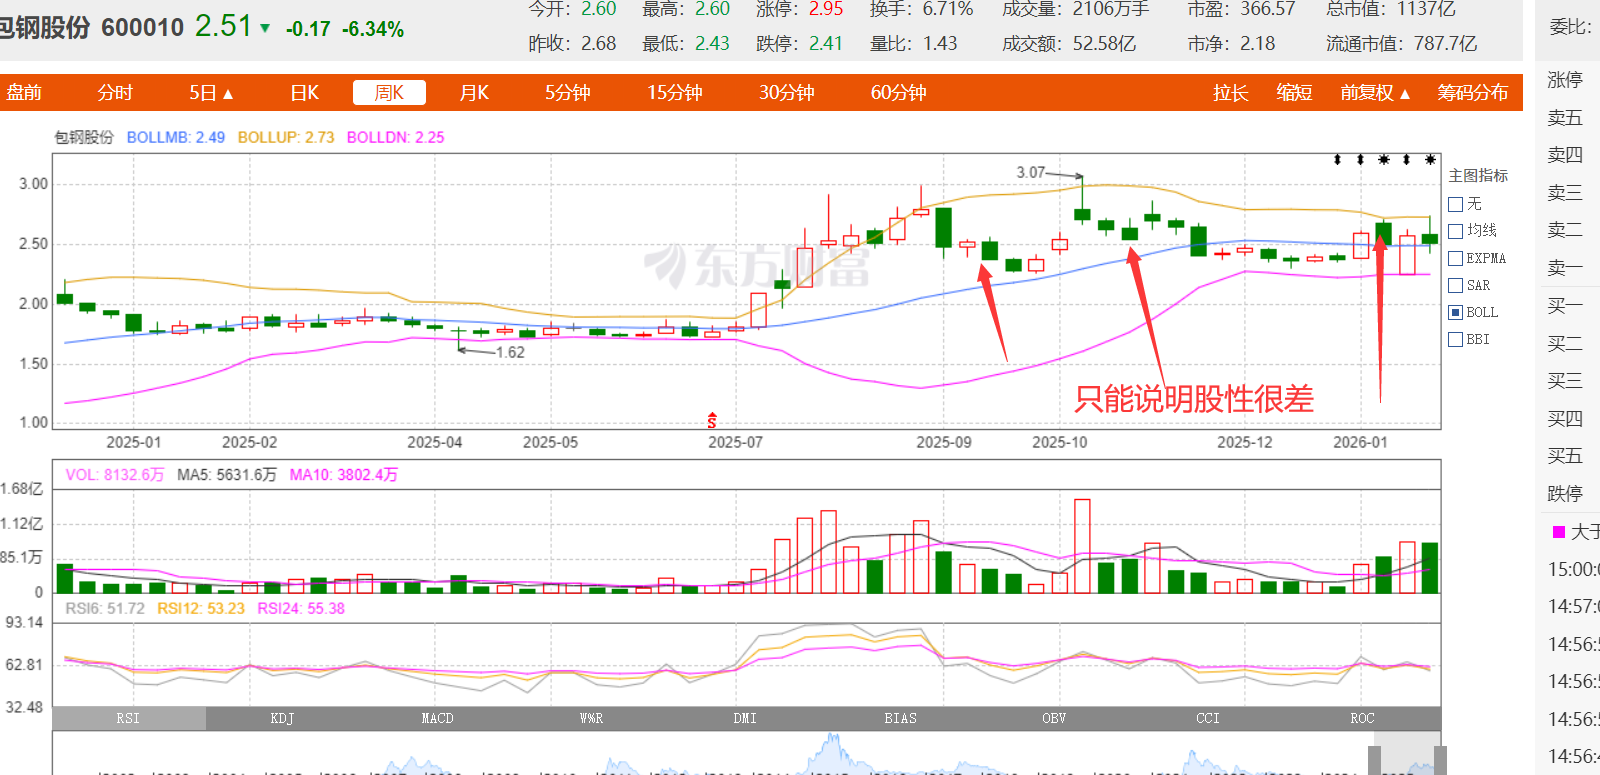Select the 周K weekly chart tab

(x=389, y=93)
